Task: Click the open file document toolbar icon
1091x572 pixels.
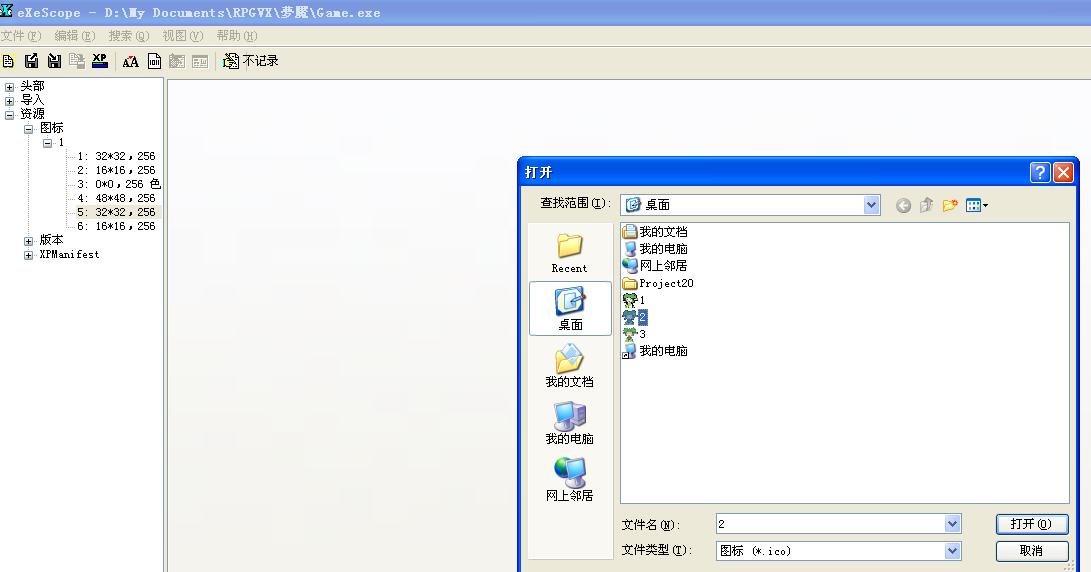Action: tap(8, 61)
